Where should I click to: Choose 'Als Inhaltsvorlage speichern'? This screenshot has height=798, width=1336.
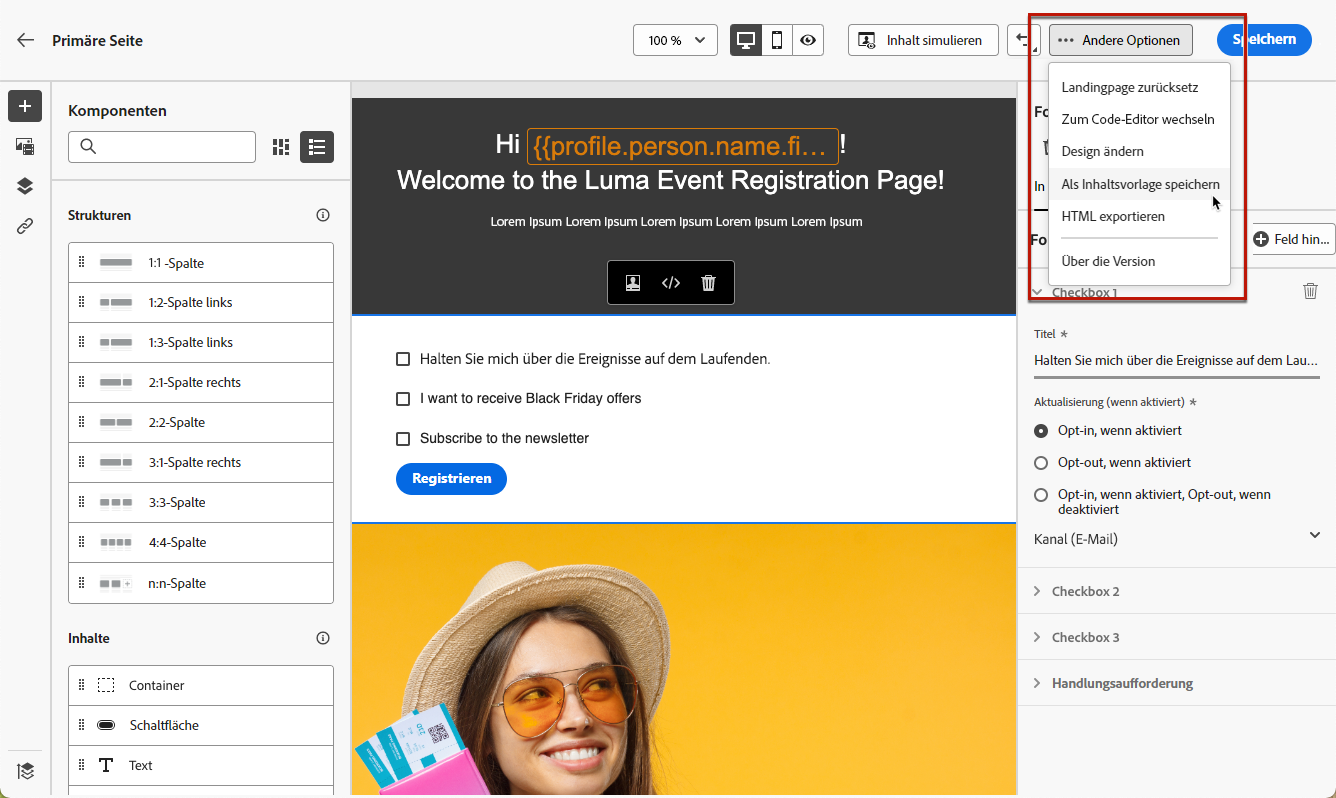(x=1140, y=184)
